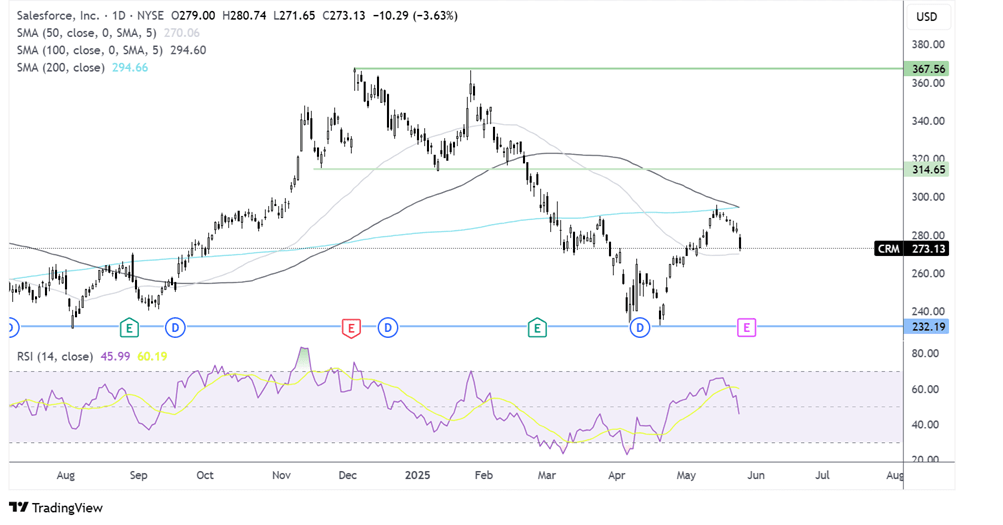The image size is (1003, 525).
Task: Click 340.00 on the price axis
Action: coord(928,121)
